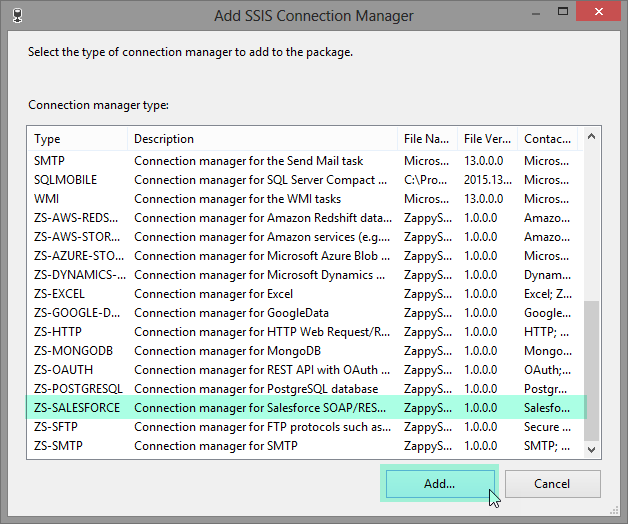Click the File Na... column header
The width and height of the screenshot is (628, 524).
[427, 139]
